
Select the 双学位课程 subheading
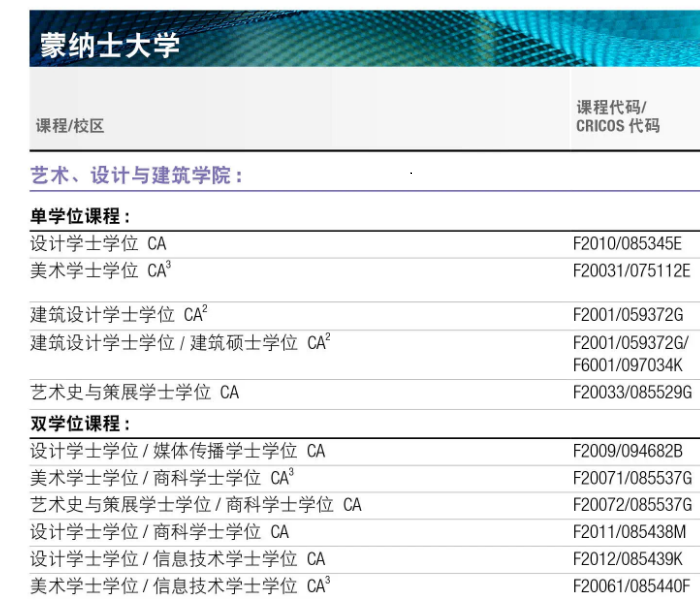point(80,423)
